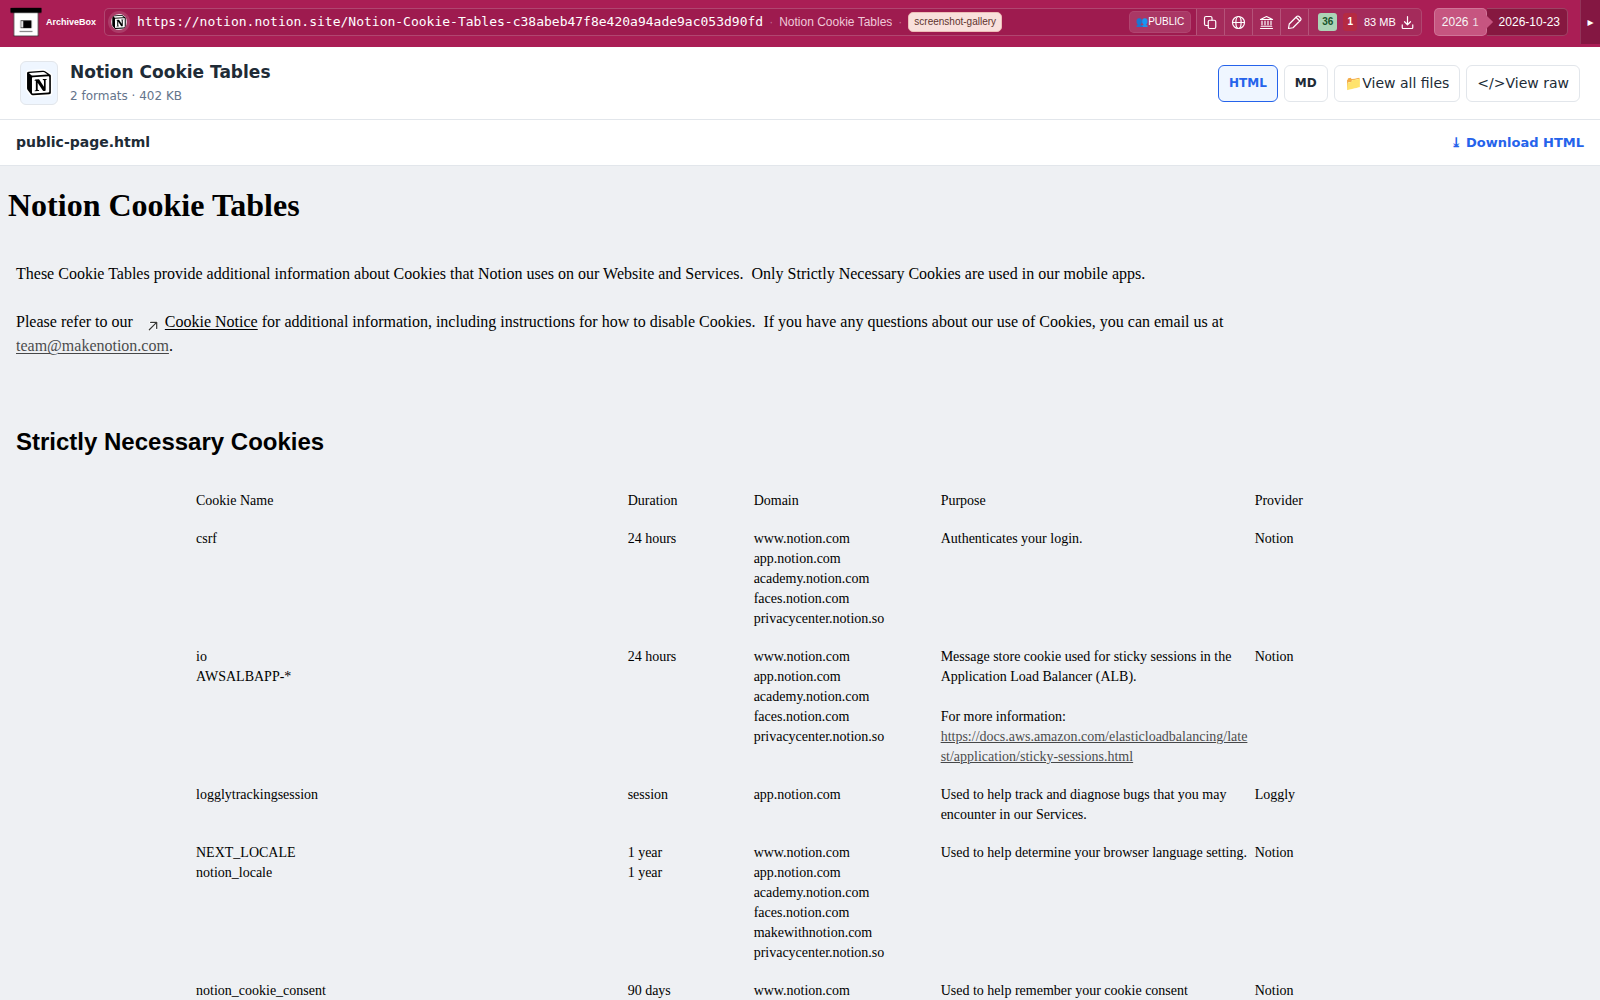The height and width of the screenshot is (1000, 1600).
Task: Click the 'logglytrackingsession' cookie name
Action: [257, 794]
